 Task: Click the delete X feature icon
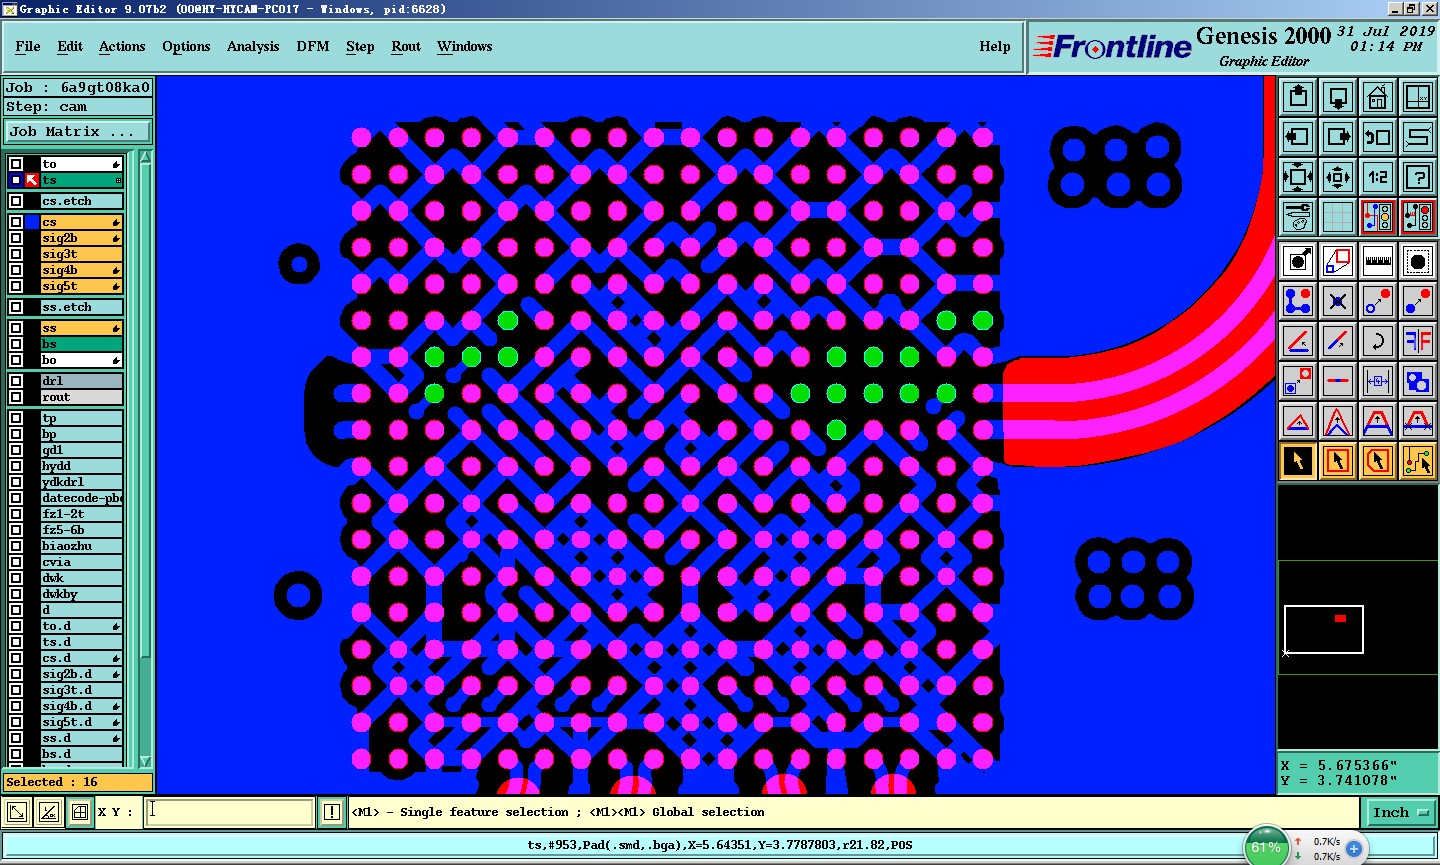[x=1338, y=301]
